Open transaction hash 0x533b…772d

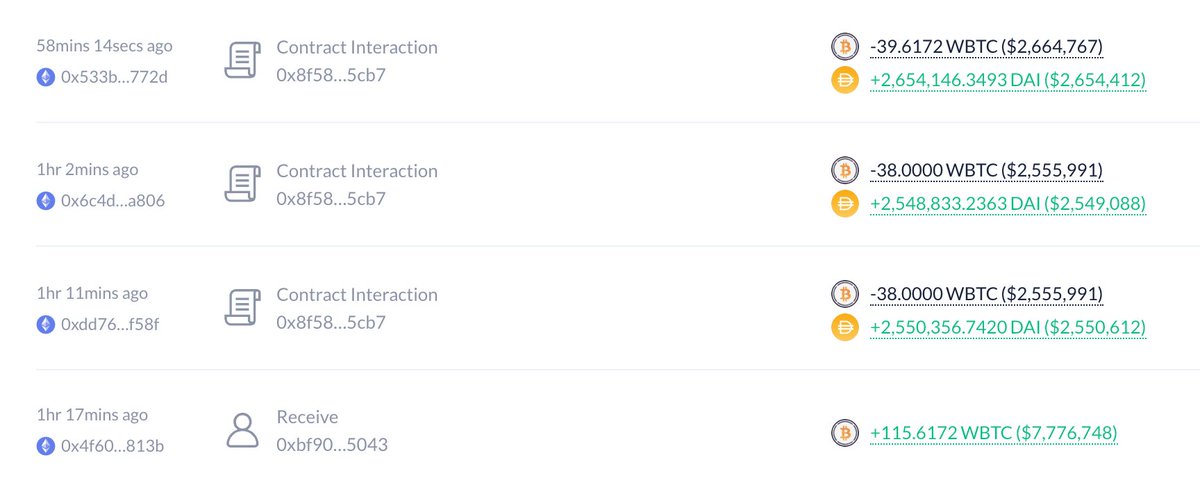coord(114,77)
